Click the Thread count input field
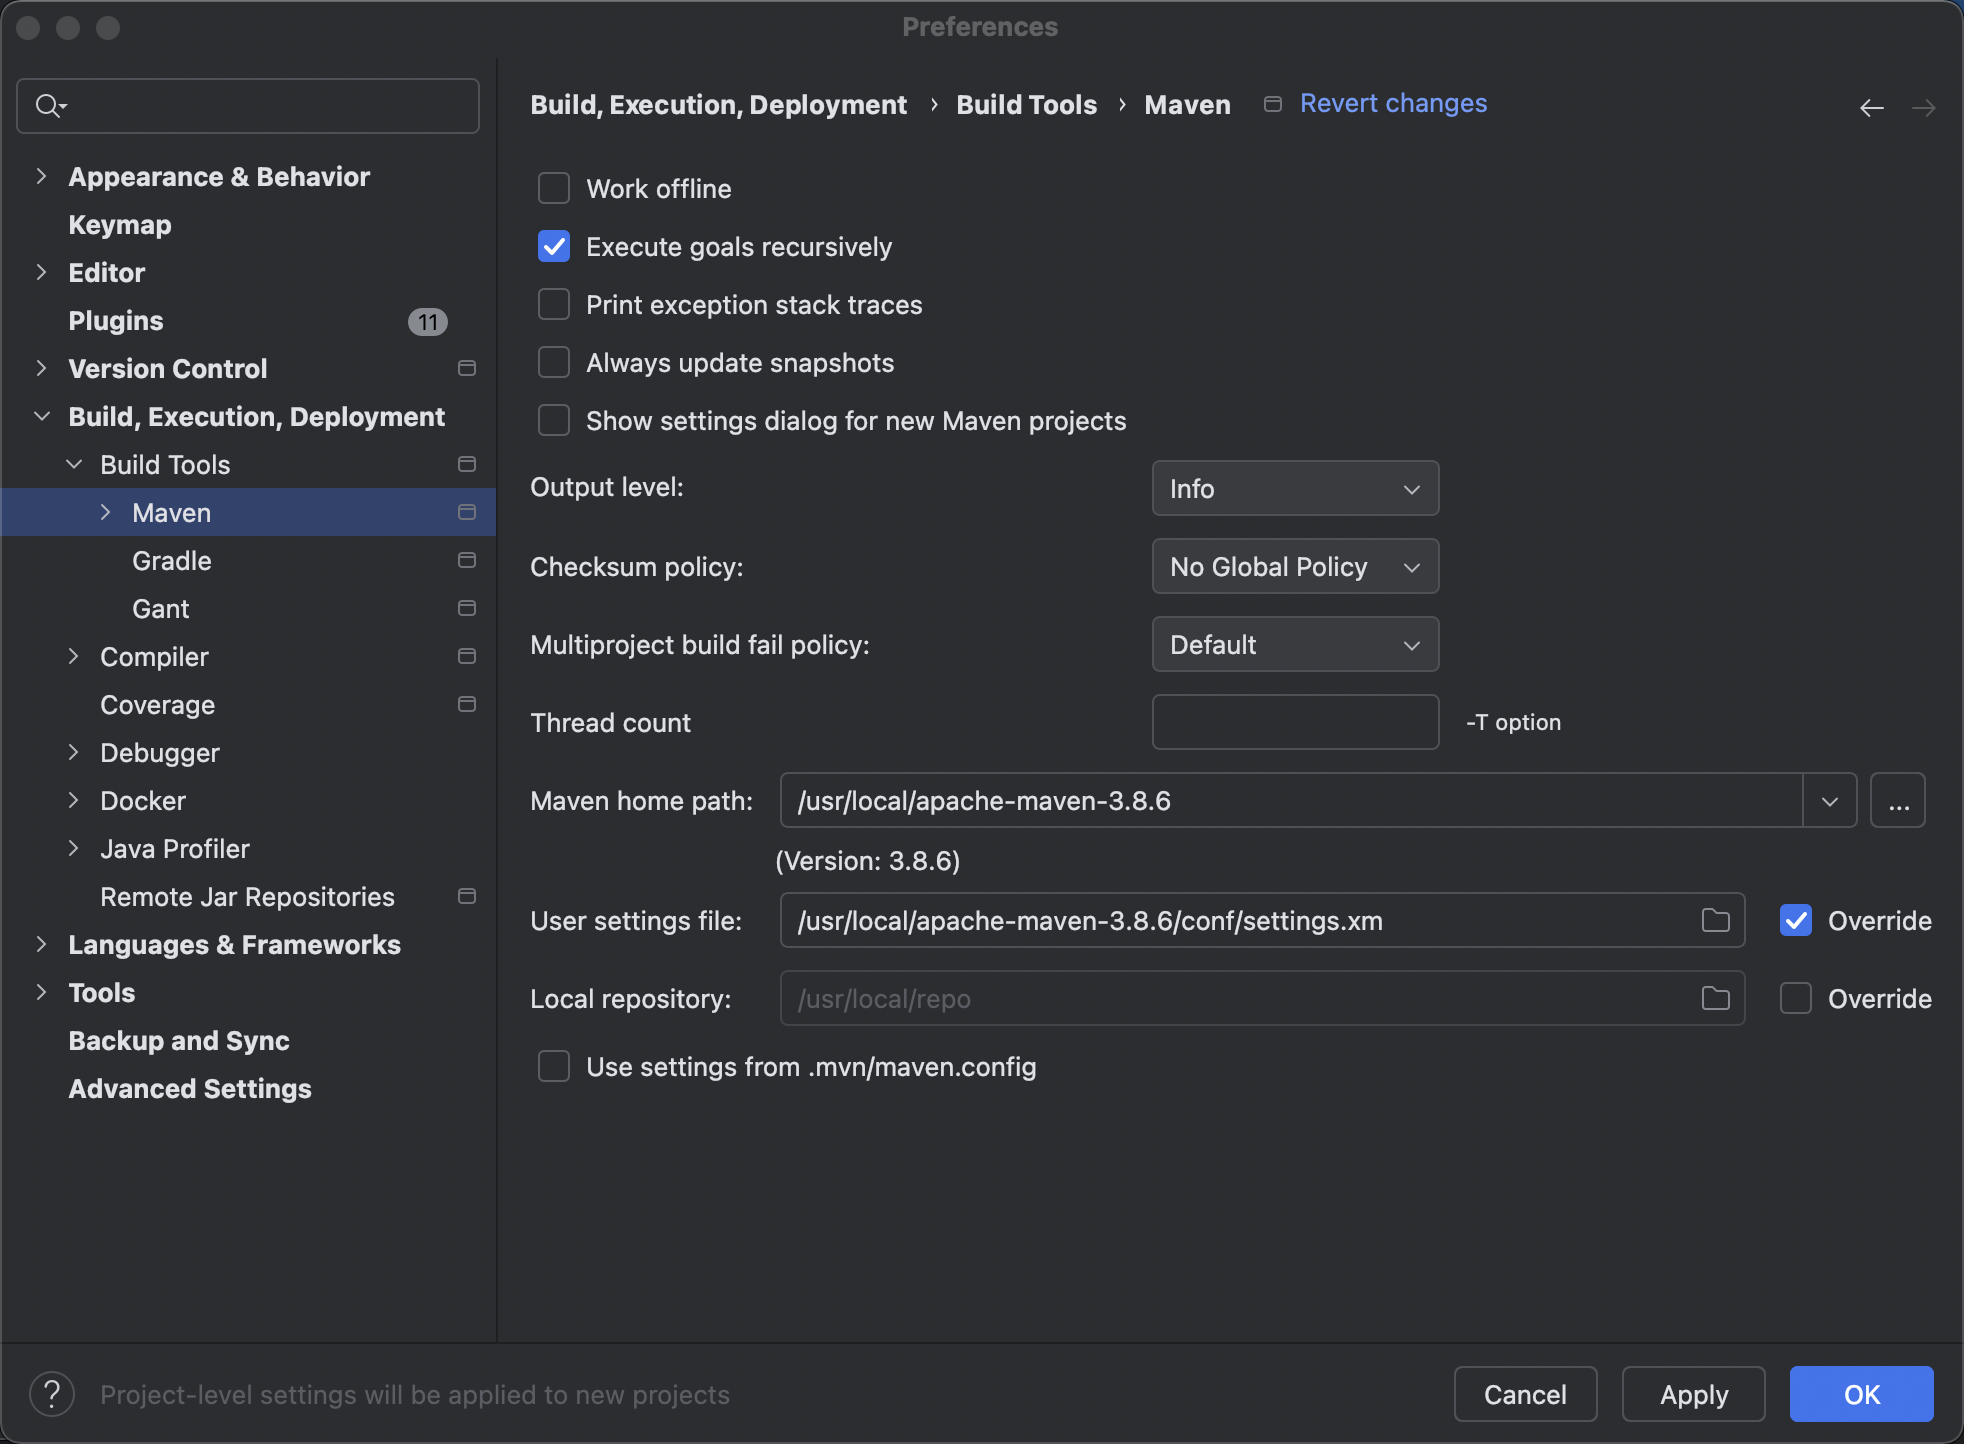Image resolution: width=1964 pixels, height=1444 pixels. point(1295,722)
